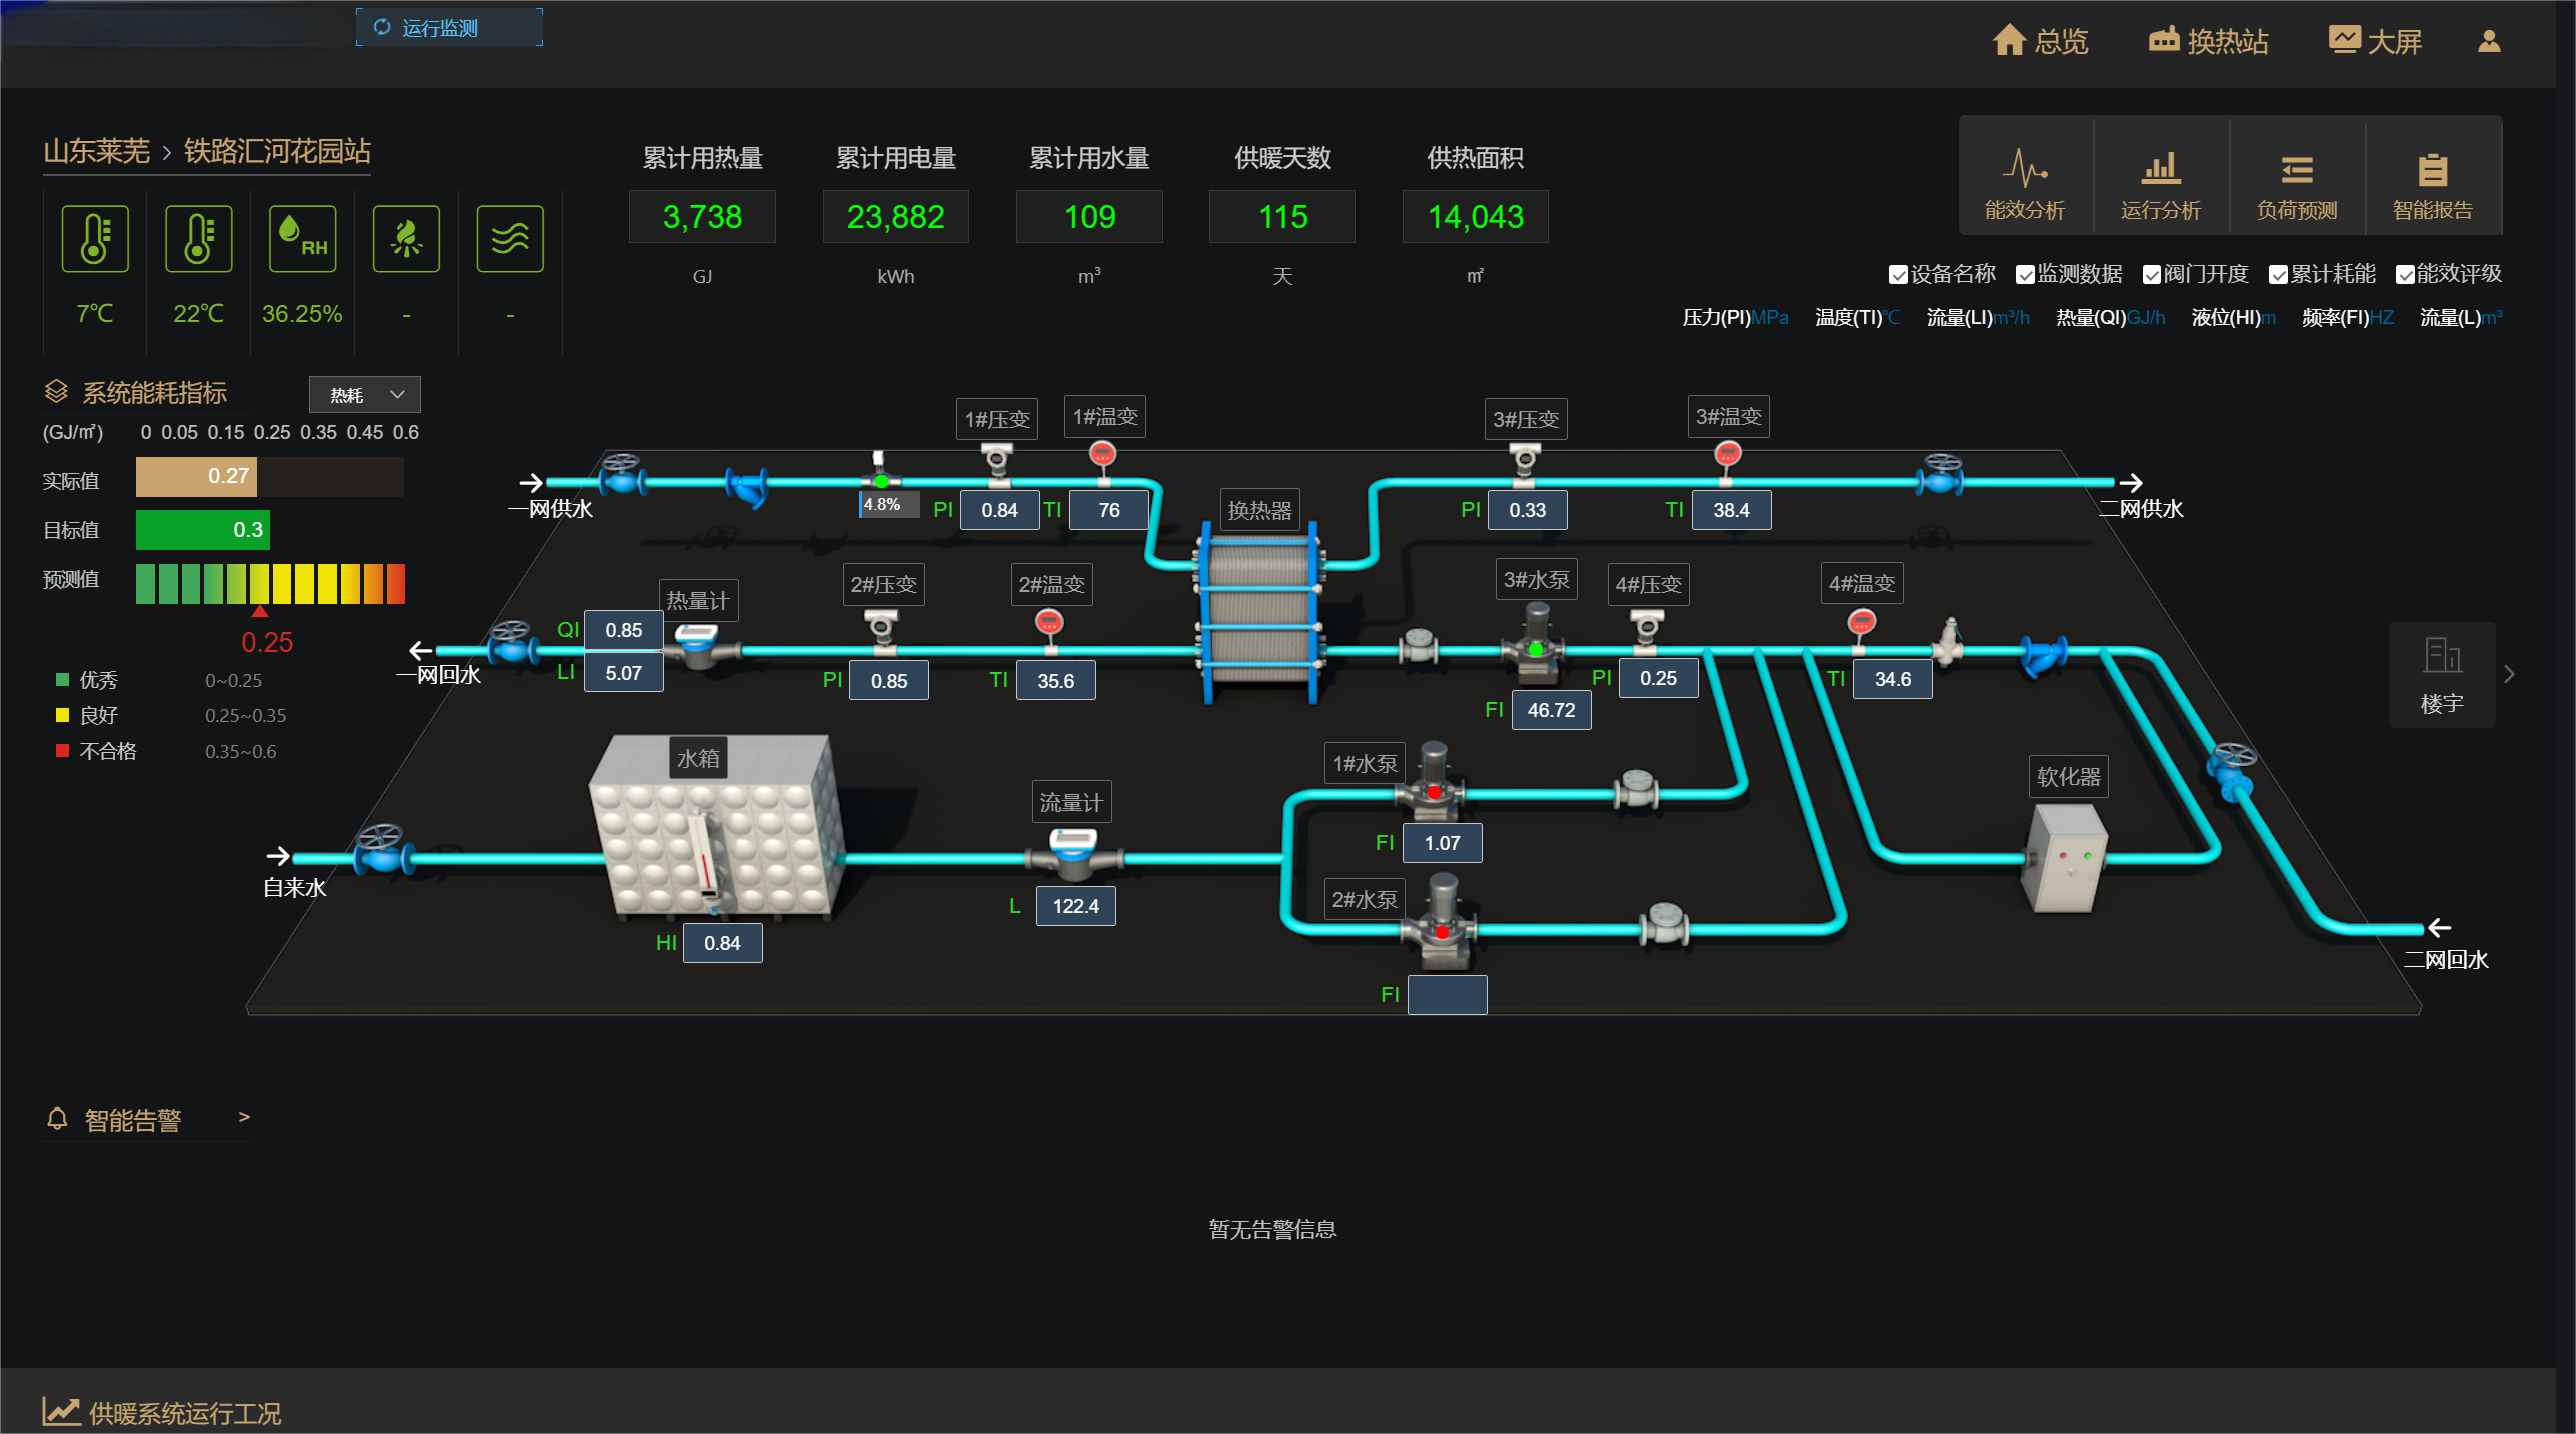Click the 铁路汇河花园站 breadcrumb link

pyautogui.click(x=277, y=151)
